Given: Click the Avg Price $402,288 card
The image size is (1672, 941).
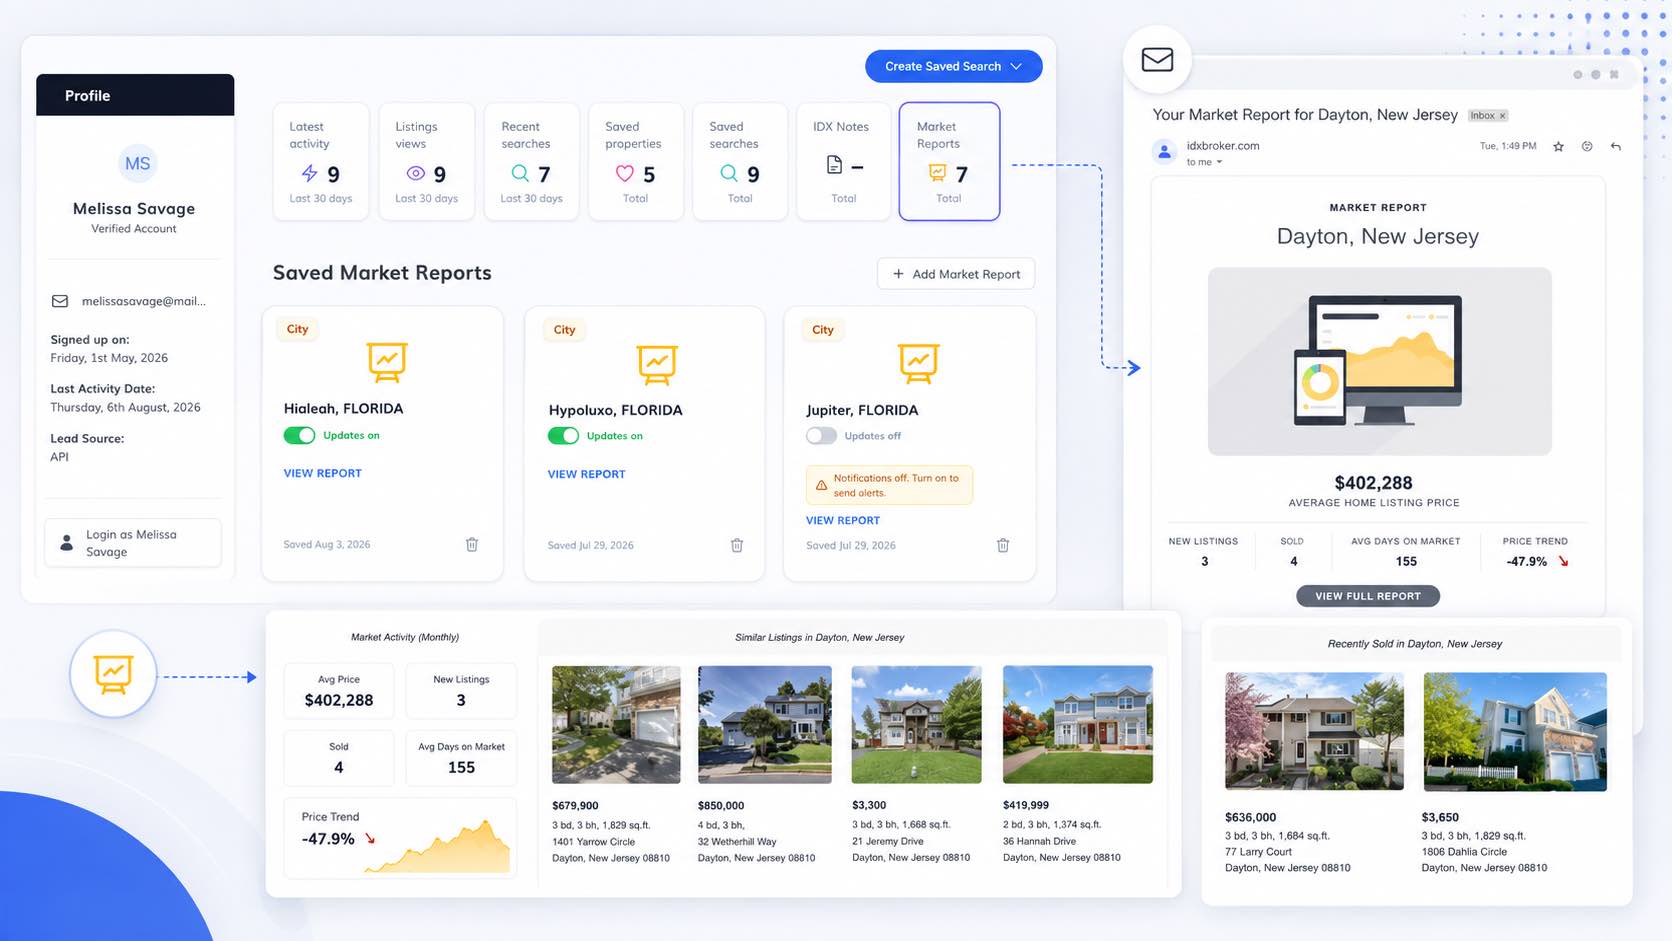Looking at the screenshot, I should (339, 691).
